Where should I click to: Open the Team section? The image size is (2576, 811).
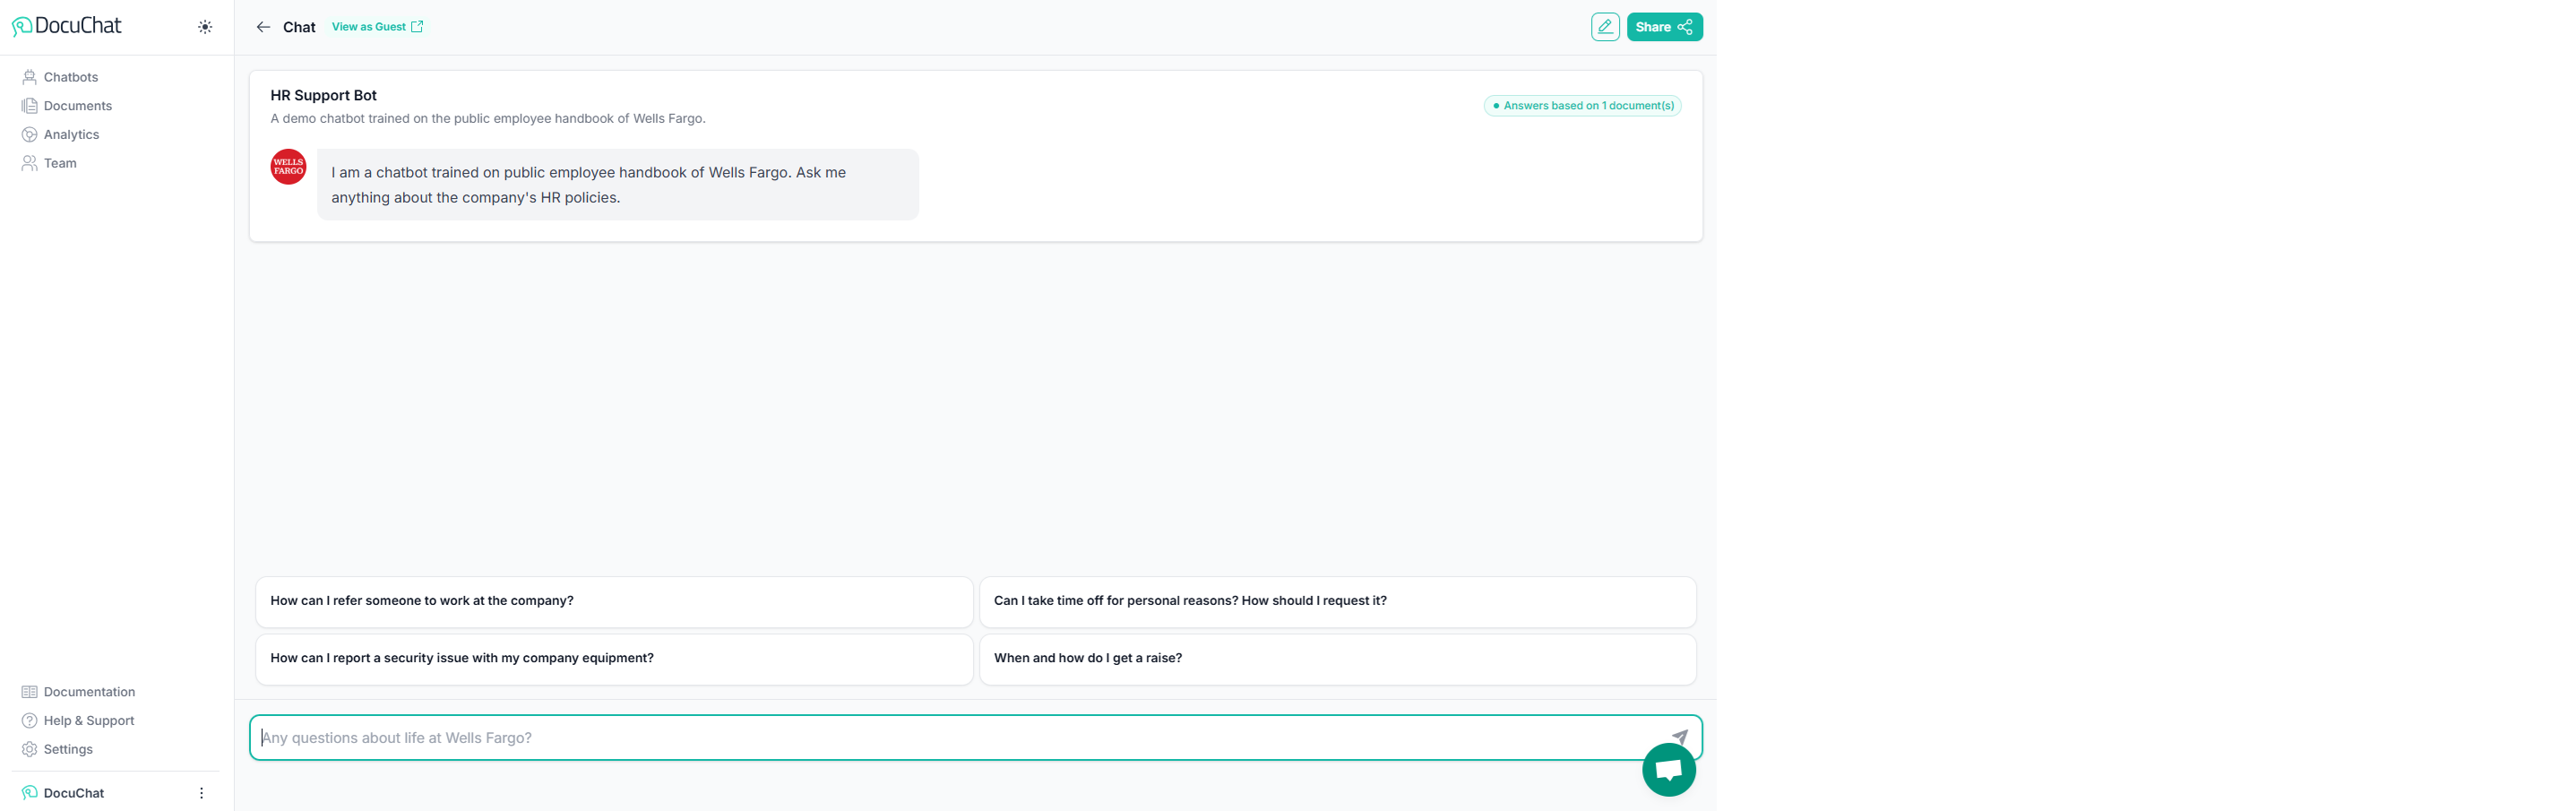pyautogui.click(x=60, y=163)
